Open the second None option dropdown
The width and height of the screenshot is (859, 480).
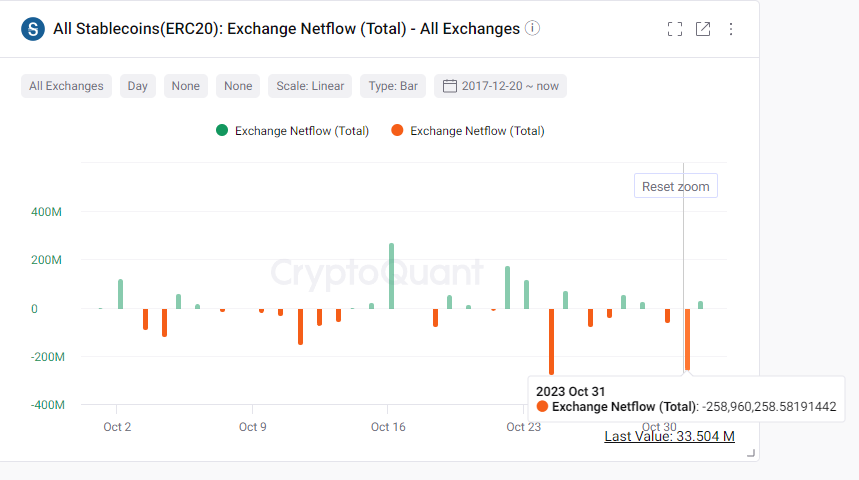(238, 86)
